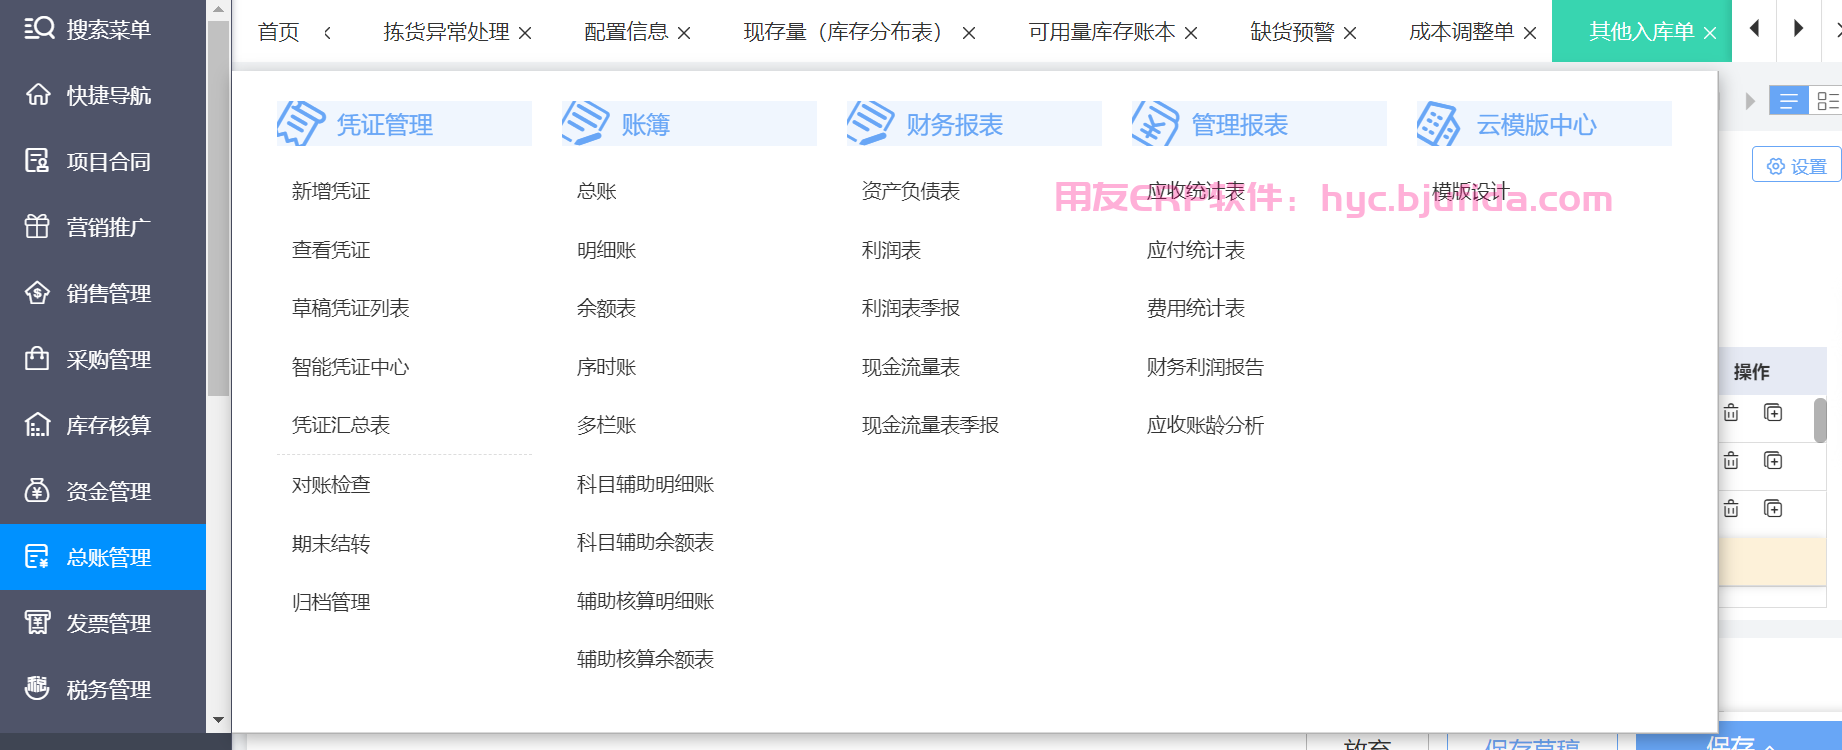Open 销售管理 sidebar item
Image resolution: width=1842 pixels, height=750 pixels.
(x=103, y=293)
